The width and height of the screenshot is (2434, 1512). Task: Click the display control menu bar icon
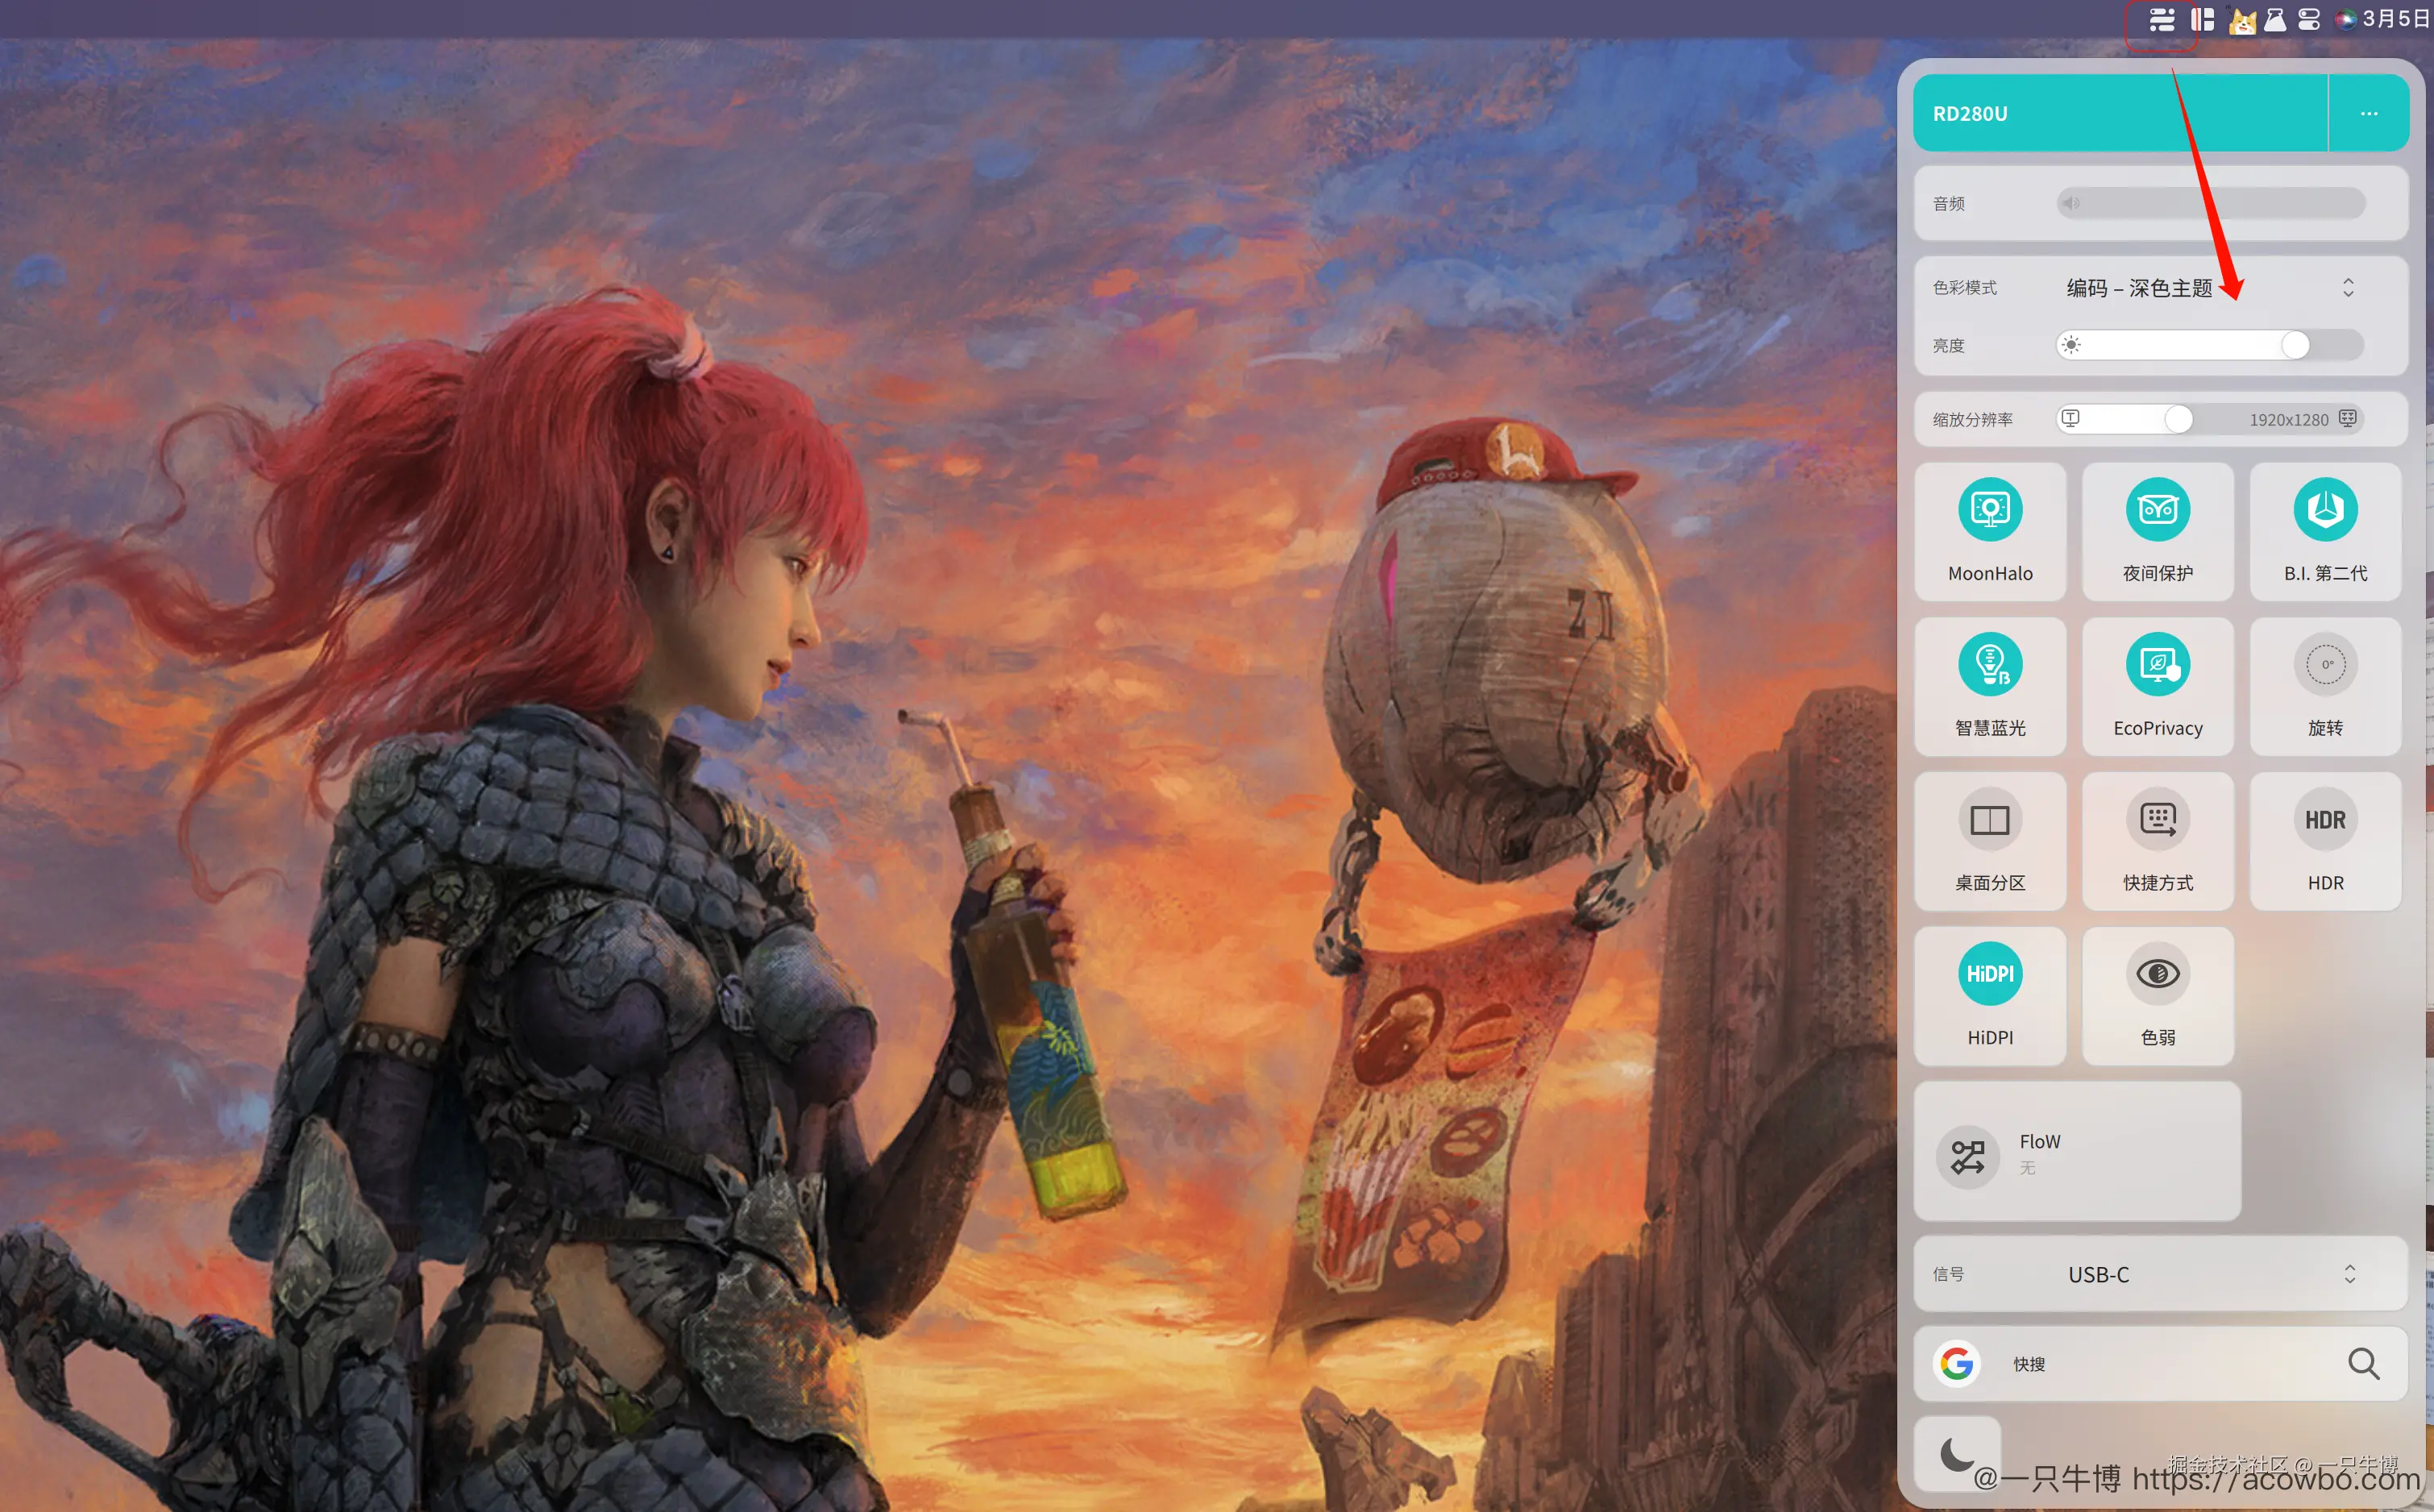(2161, 20)
